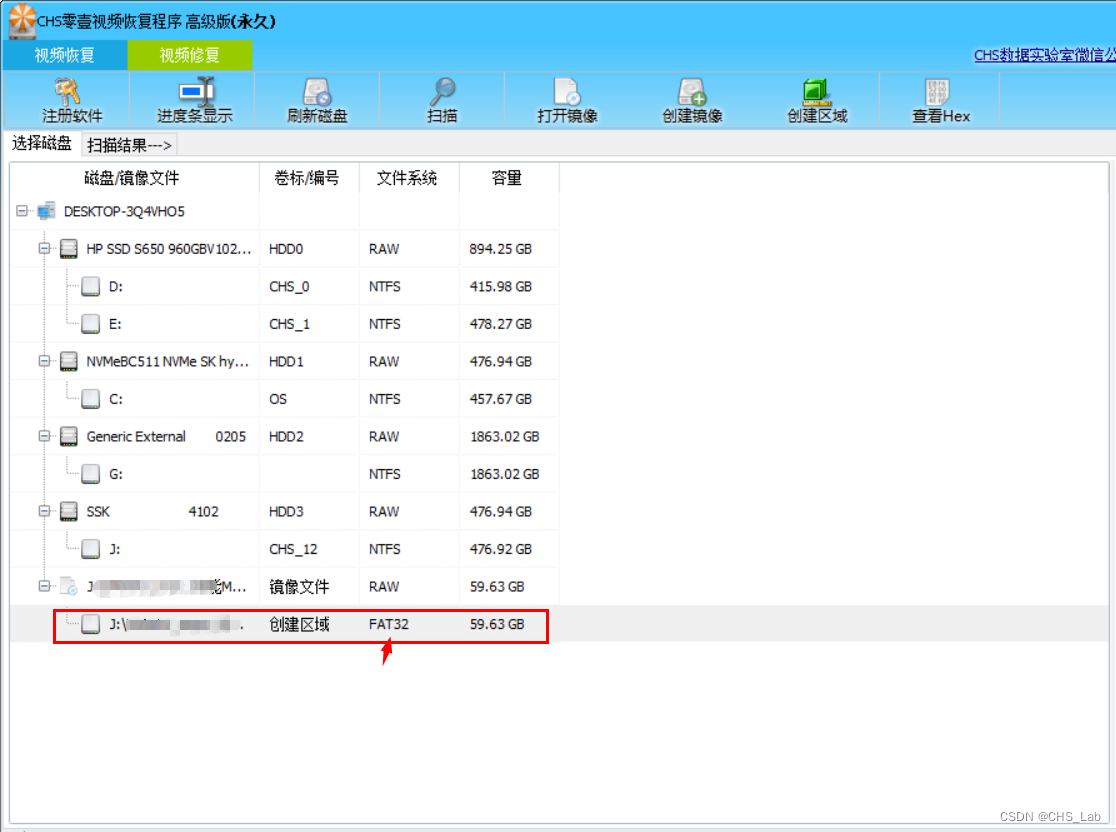This screenshot has height=832, width=1116.
Task: Check the G: partition checkbox
Action: [x=90, y=474]
